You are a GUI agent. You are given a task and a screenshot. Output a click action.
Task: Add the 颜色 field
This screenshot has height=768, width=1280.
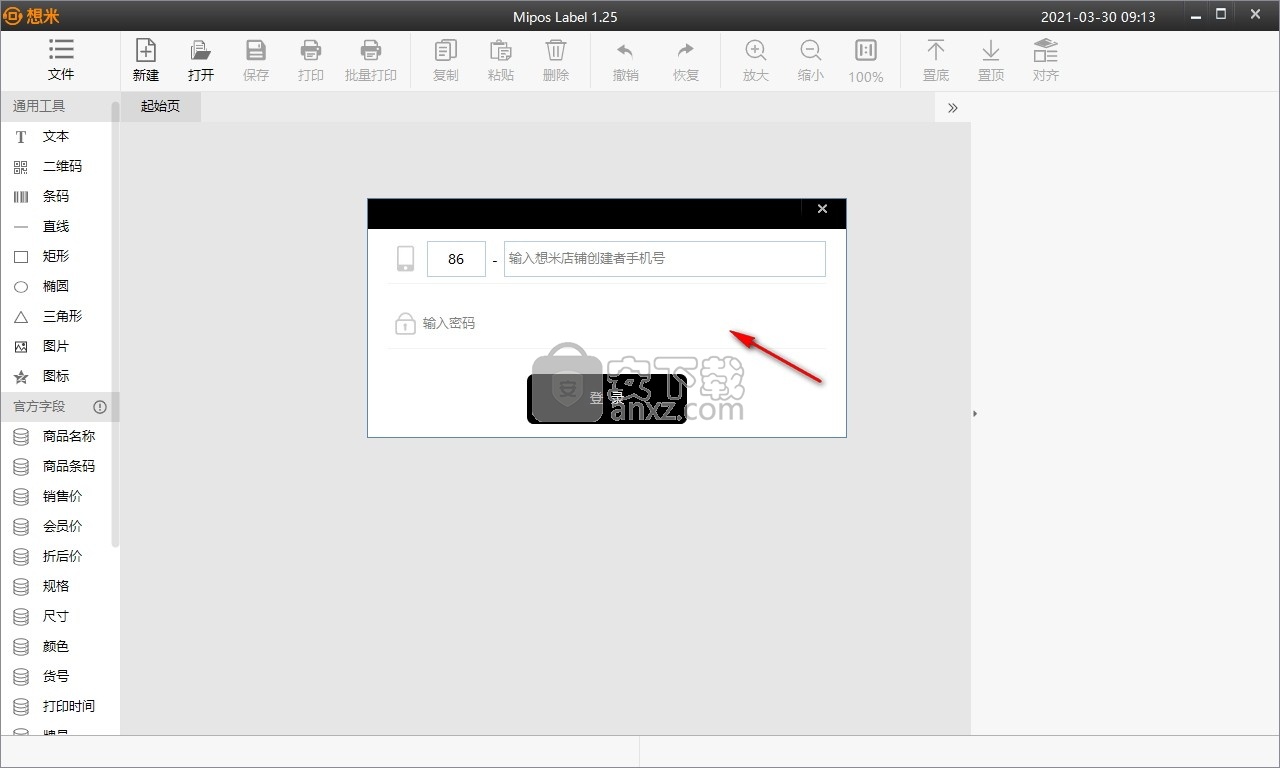click(56, 646)
